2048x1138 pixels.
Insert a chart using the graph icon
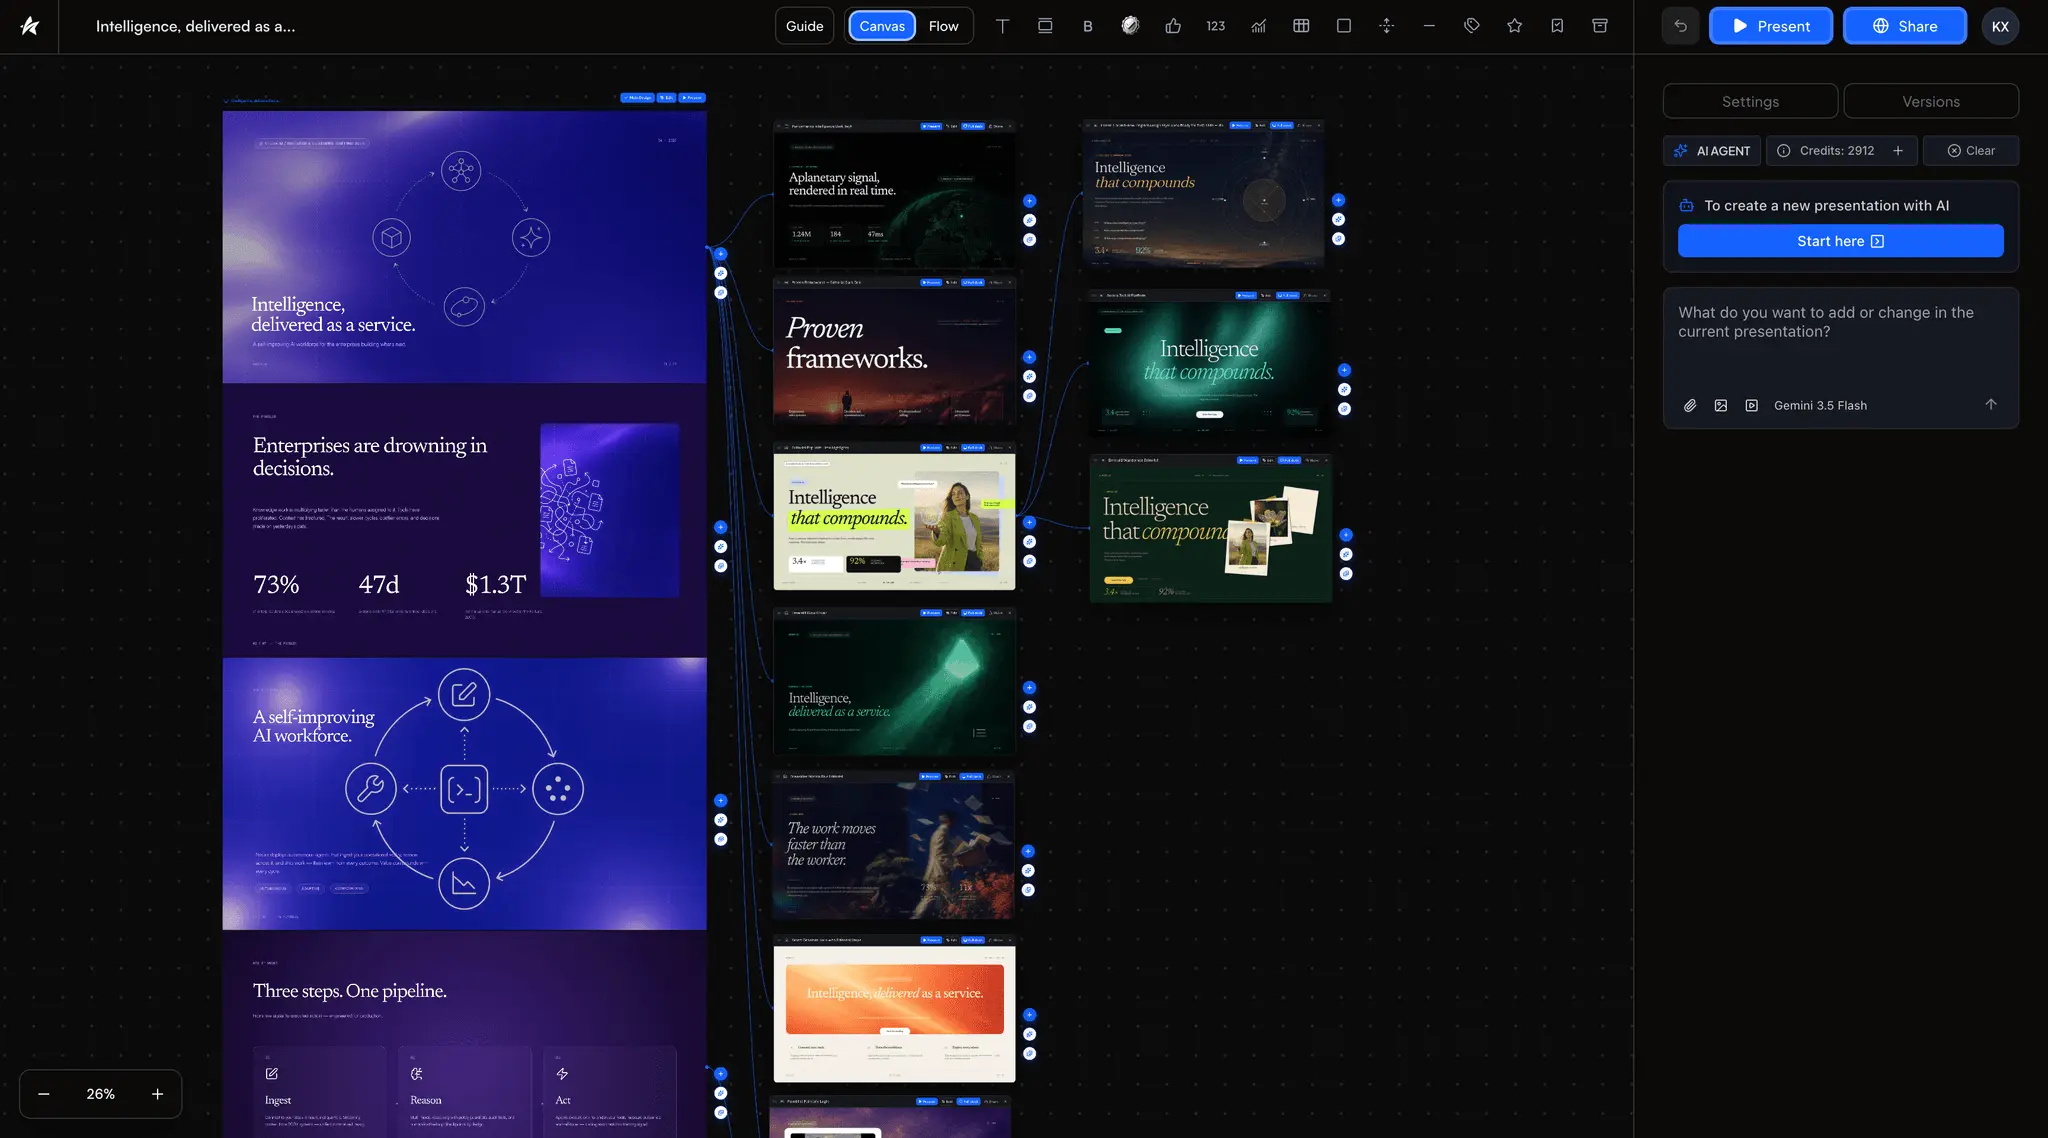point(1258,26)
